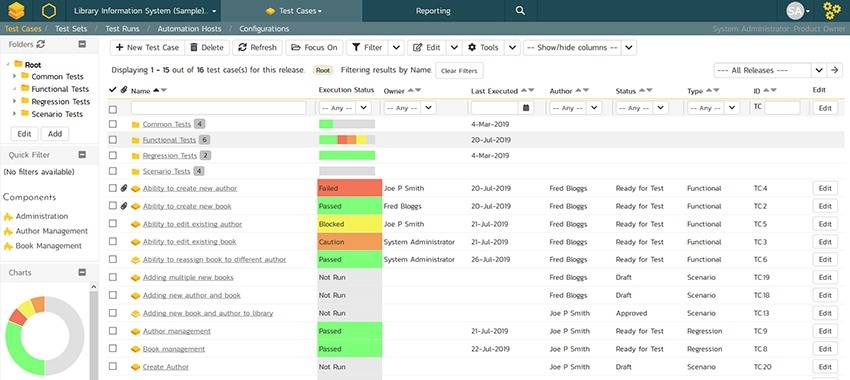Switch to the Automation Hosts sub-tab

[189, 29]
